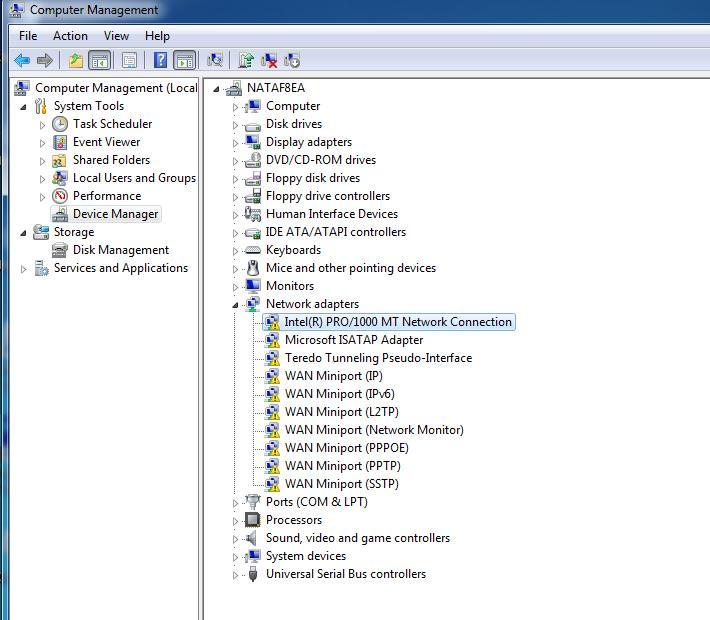
Task: Open the File menu
Action: click(x=28, y=36)
